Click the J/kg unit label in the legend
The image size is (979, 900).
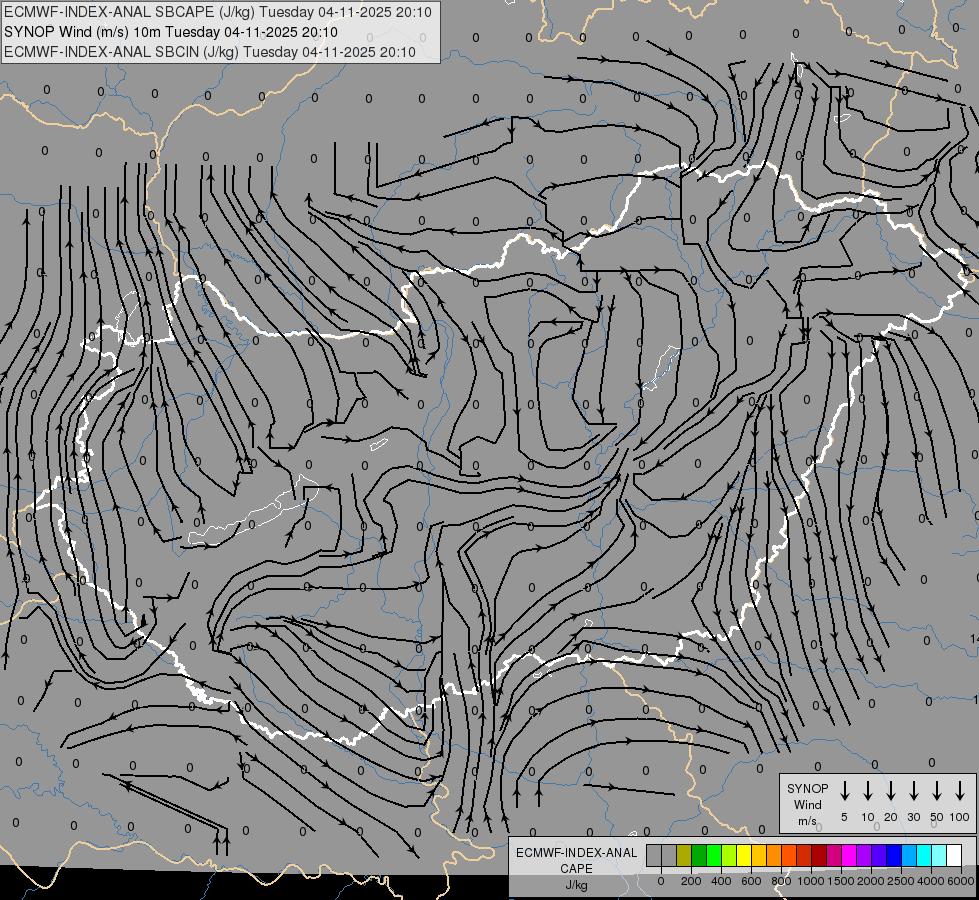(576, 885)
